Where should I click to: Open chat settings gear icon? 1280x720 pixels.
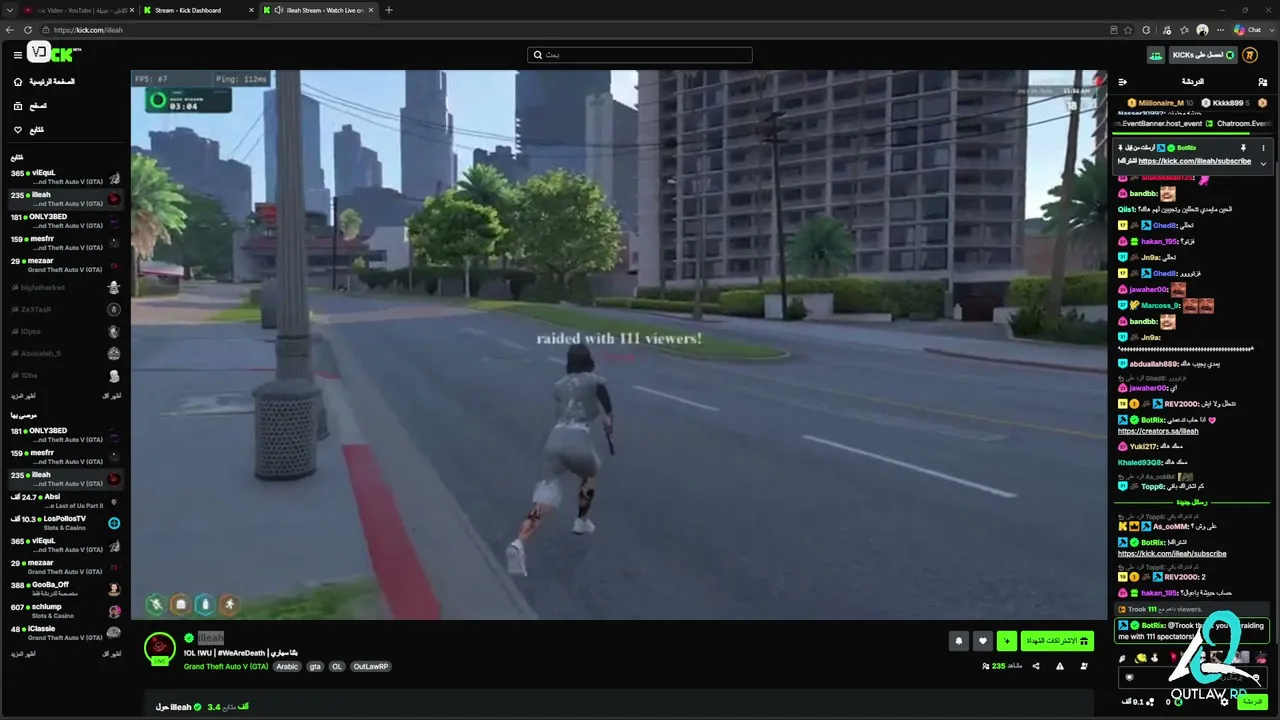pyautogui.click(x=1225, y=702)
